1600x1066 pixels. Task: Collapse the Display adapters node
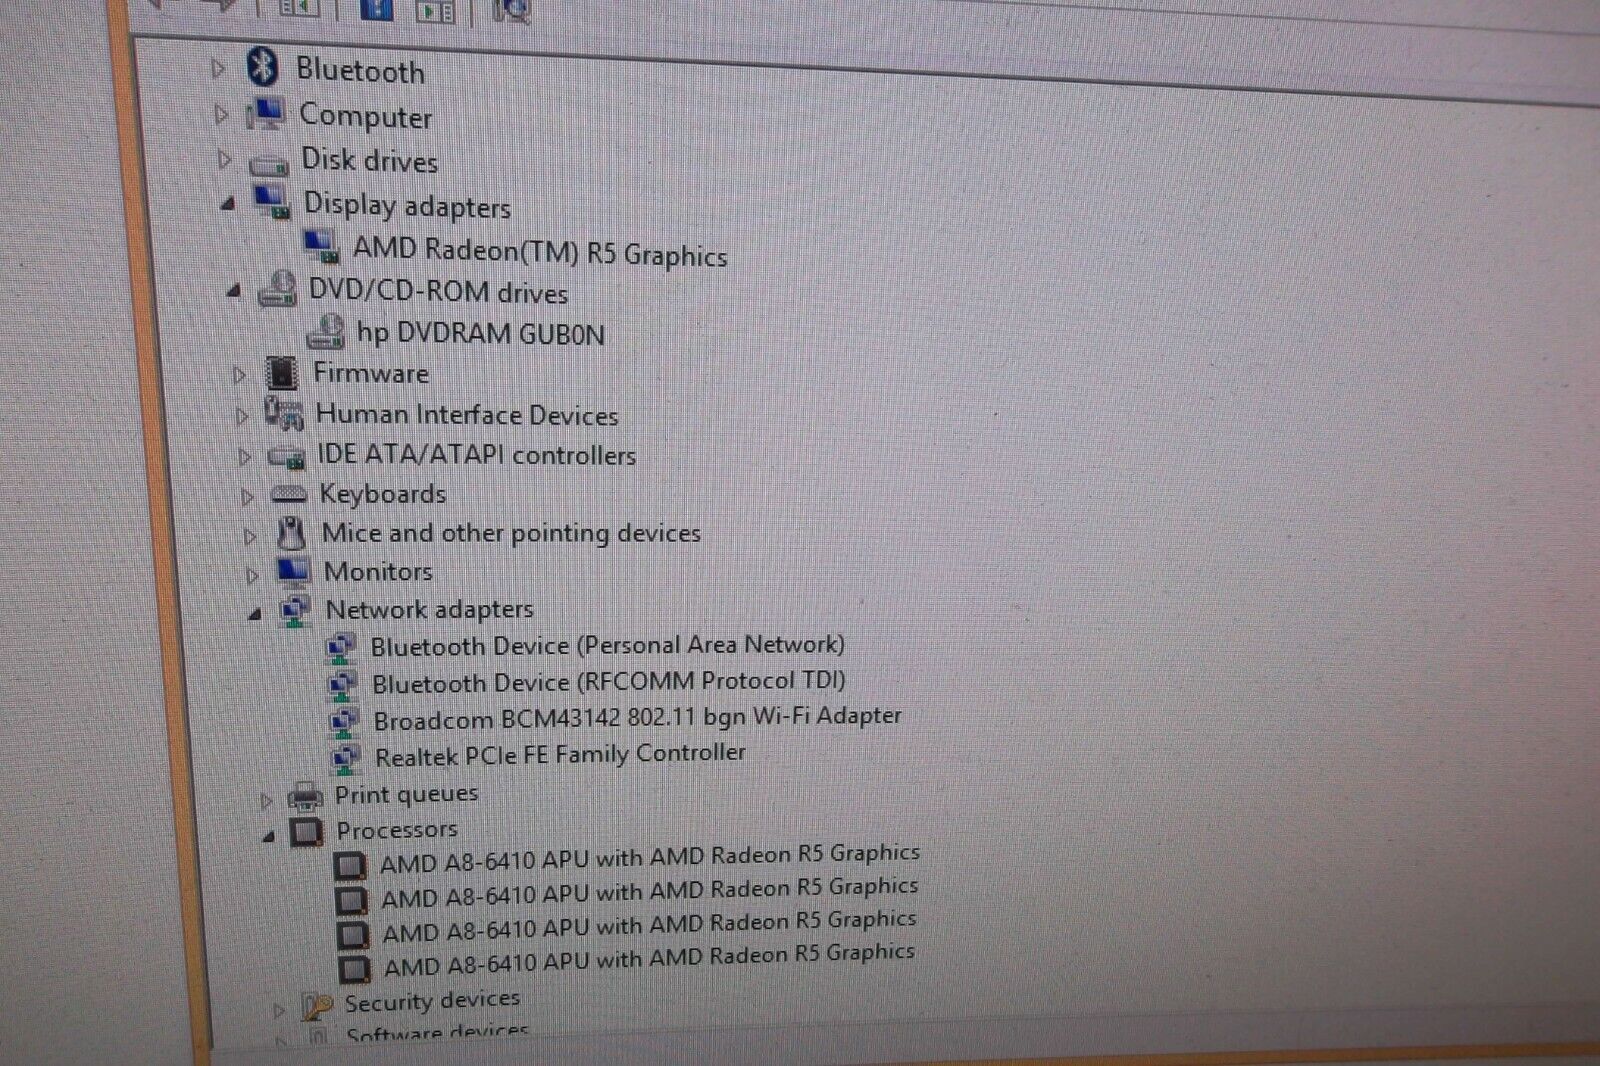coord(228,204)
